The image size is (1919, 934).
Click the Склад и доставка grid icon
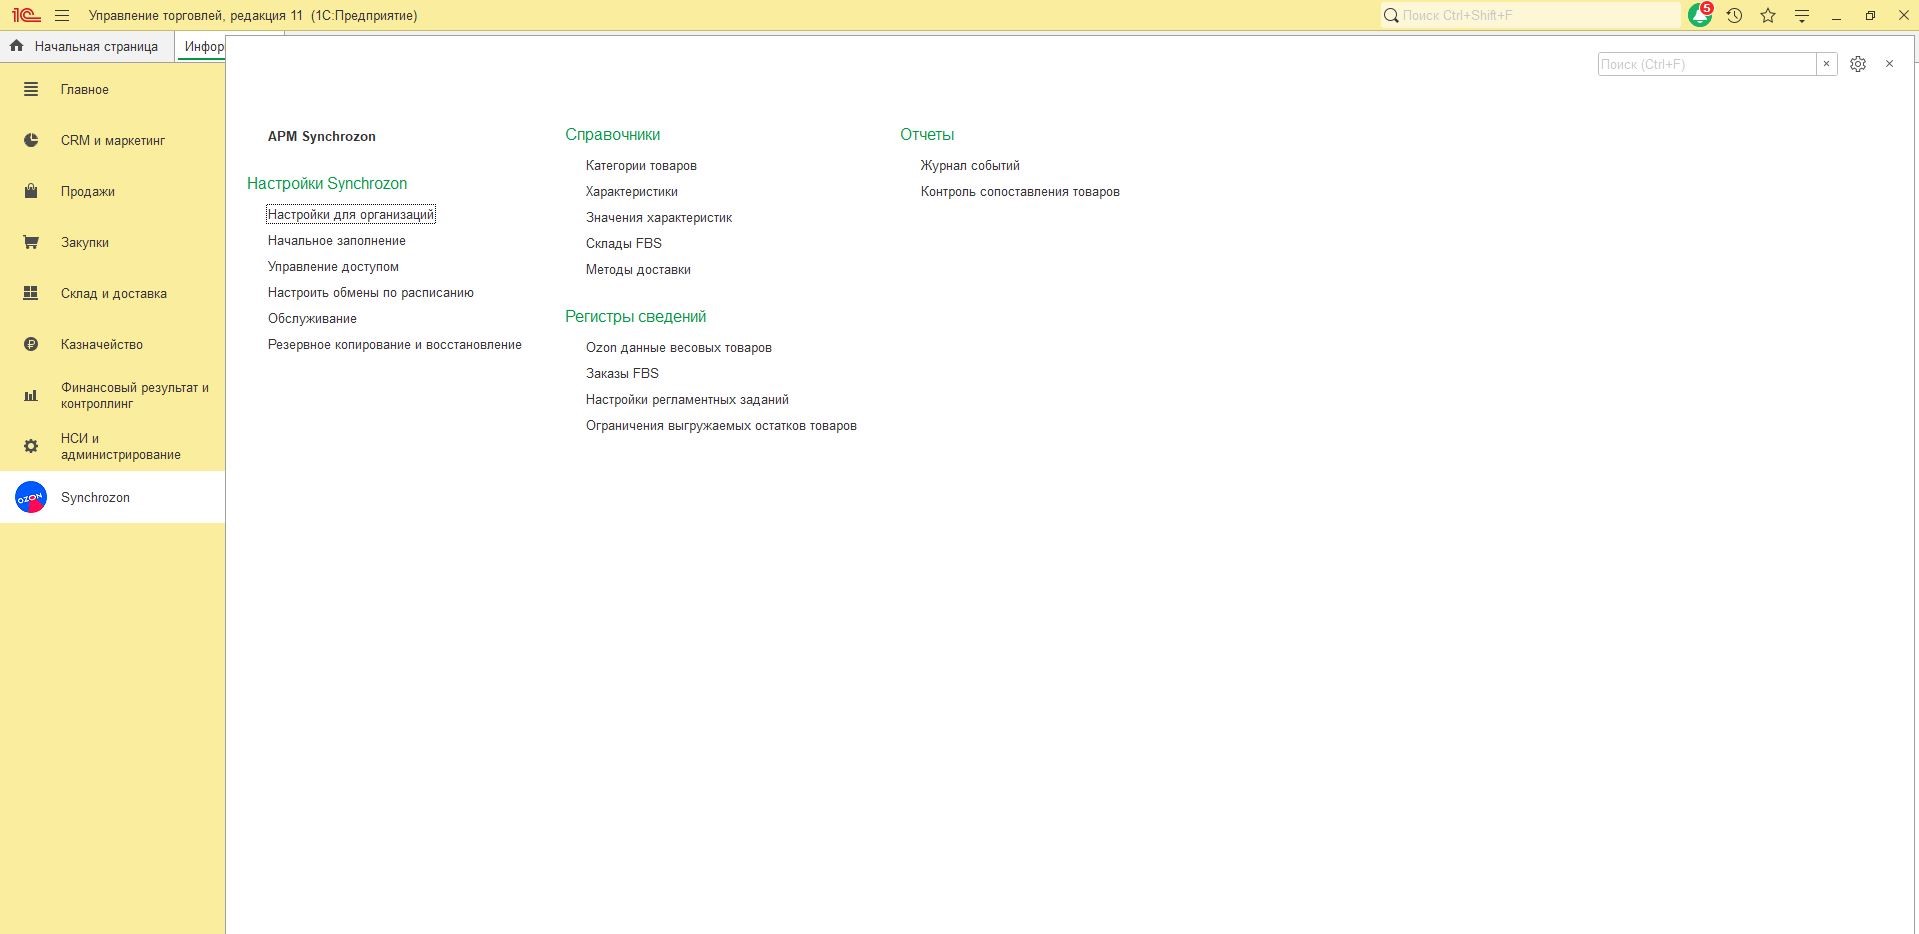pos(31,293)
